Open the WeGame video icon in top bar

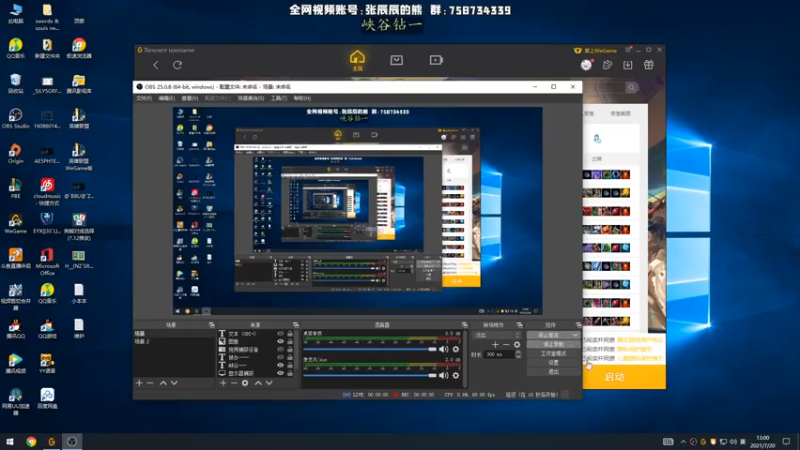(x=436, y=60)
